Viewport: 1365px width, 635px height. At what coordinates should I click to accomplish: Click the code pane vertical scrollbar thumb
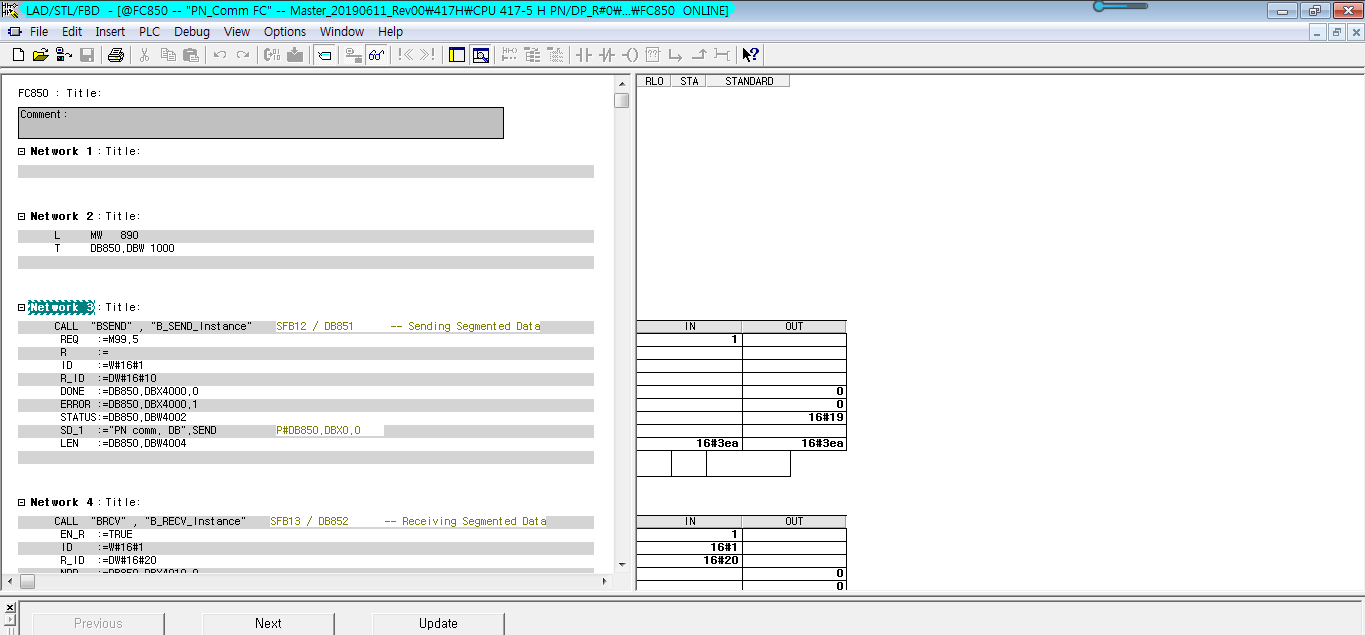tap(622, 100)
